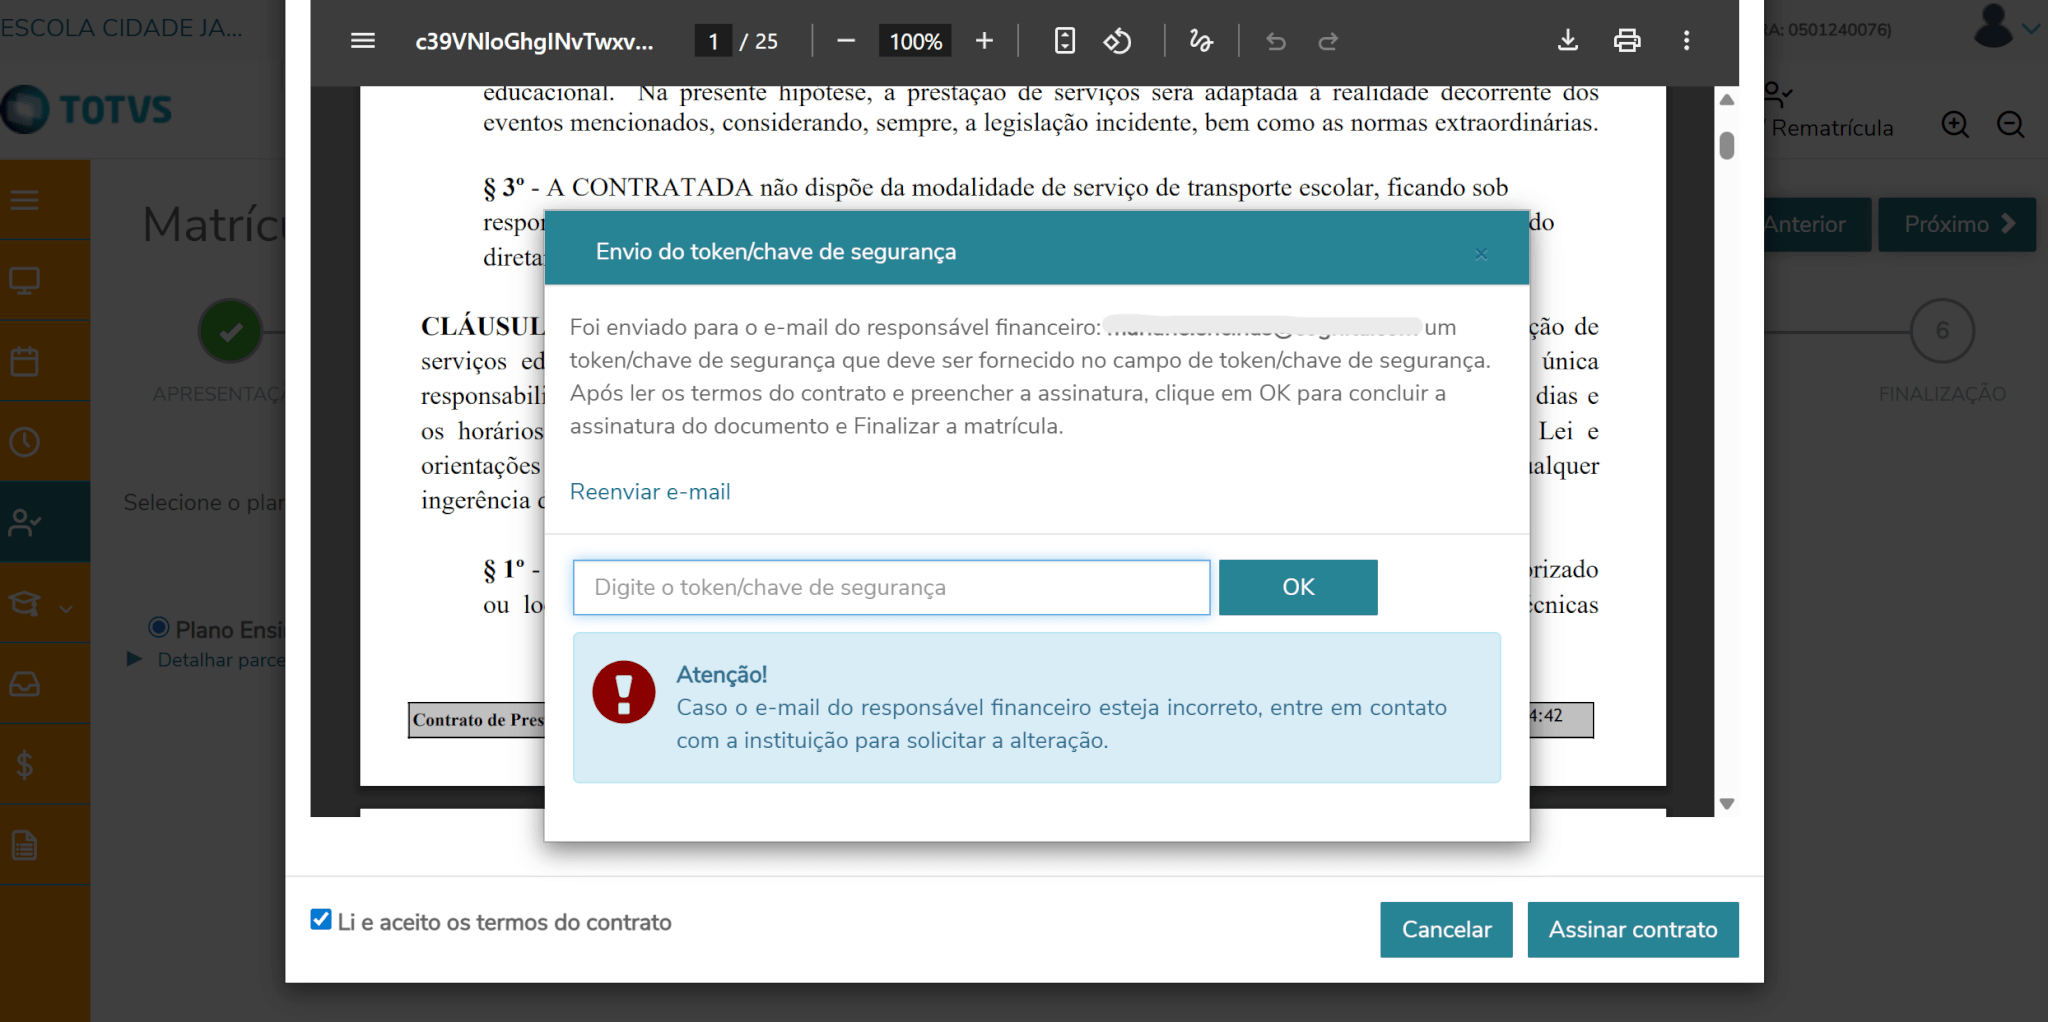Click PDF scrollbar down arrow

tap(1727, 804)
